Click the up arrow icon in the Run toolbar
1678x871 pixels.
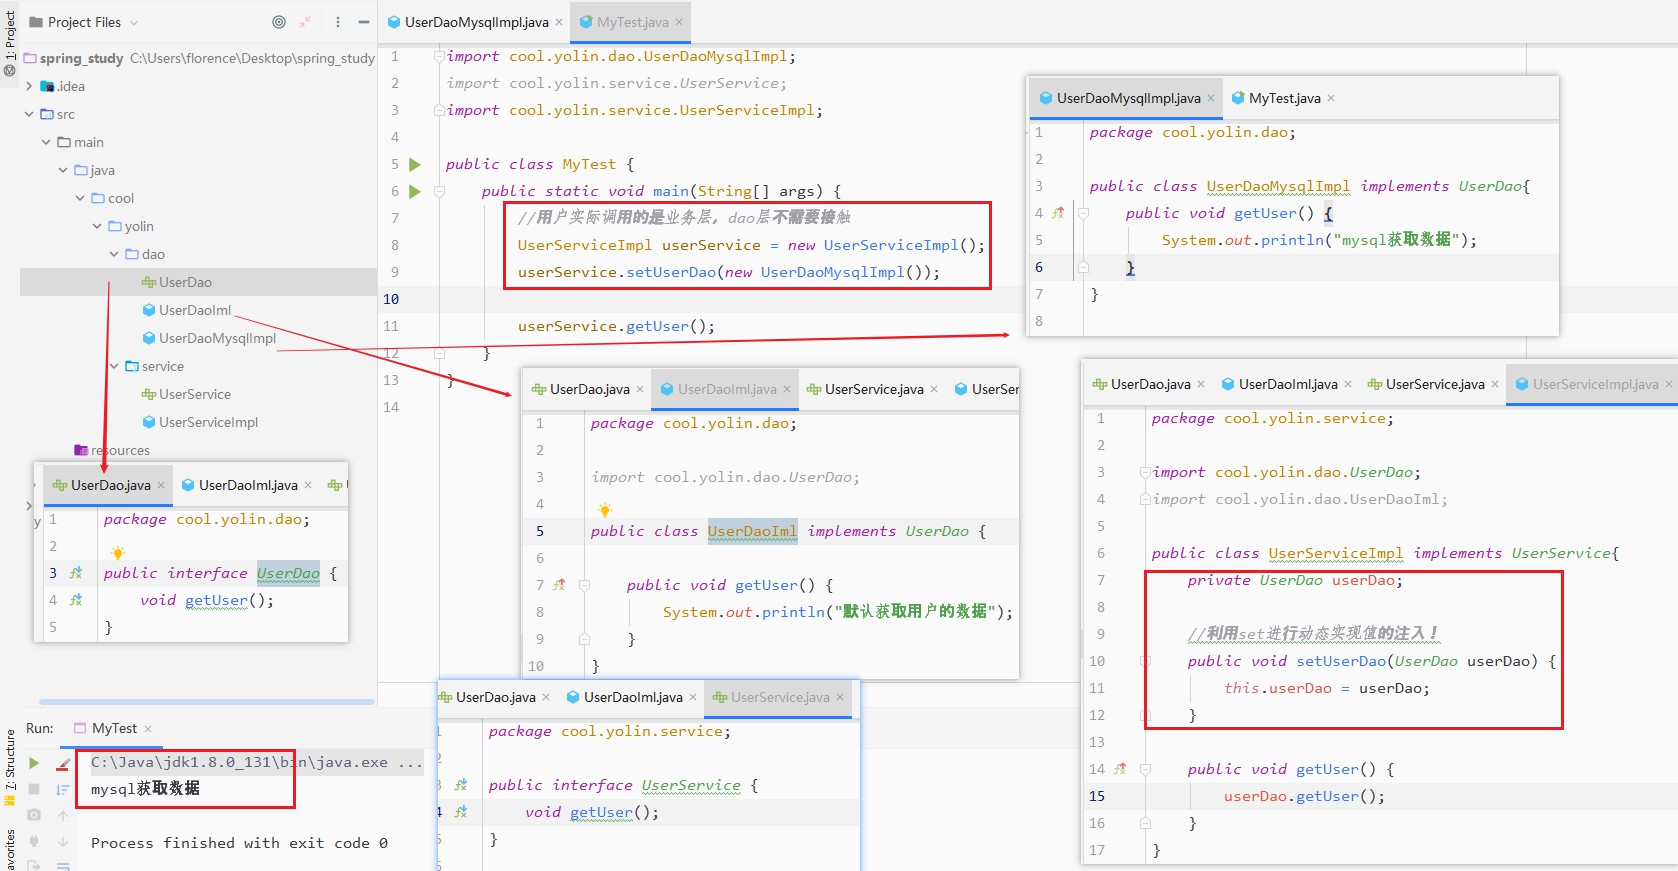(x=63, y=815)
